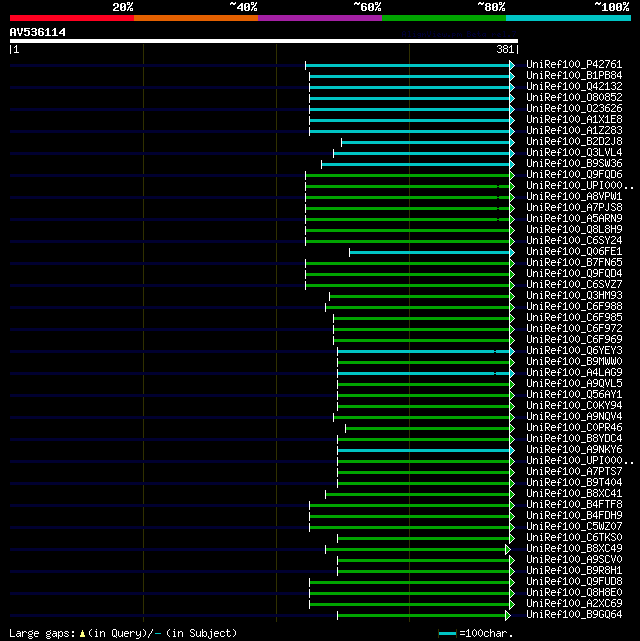This screenshot has width=640, height=641.
Task: Select the UniRef100_Q6YEY3 label
Action: tap(574, 351)
